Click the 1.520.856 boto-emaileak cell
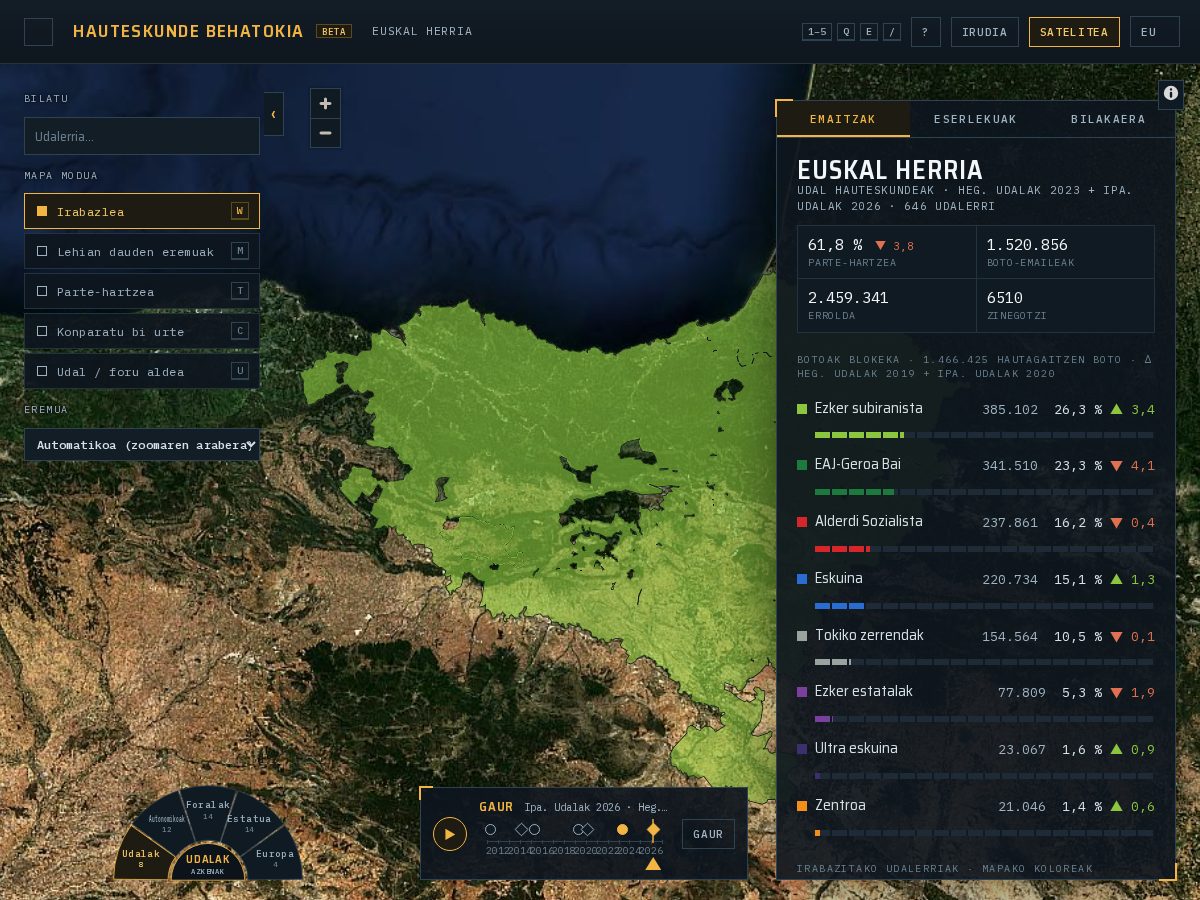 [x=1065, y=252]
